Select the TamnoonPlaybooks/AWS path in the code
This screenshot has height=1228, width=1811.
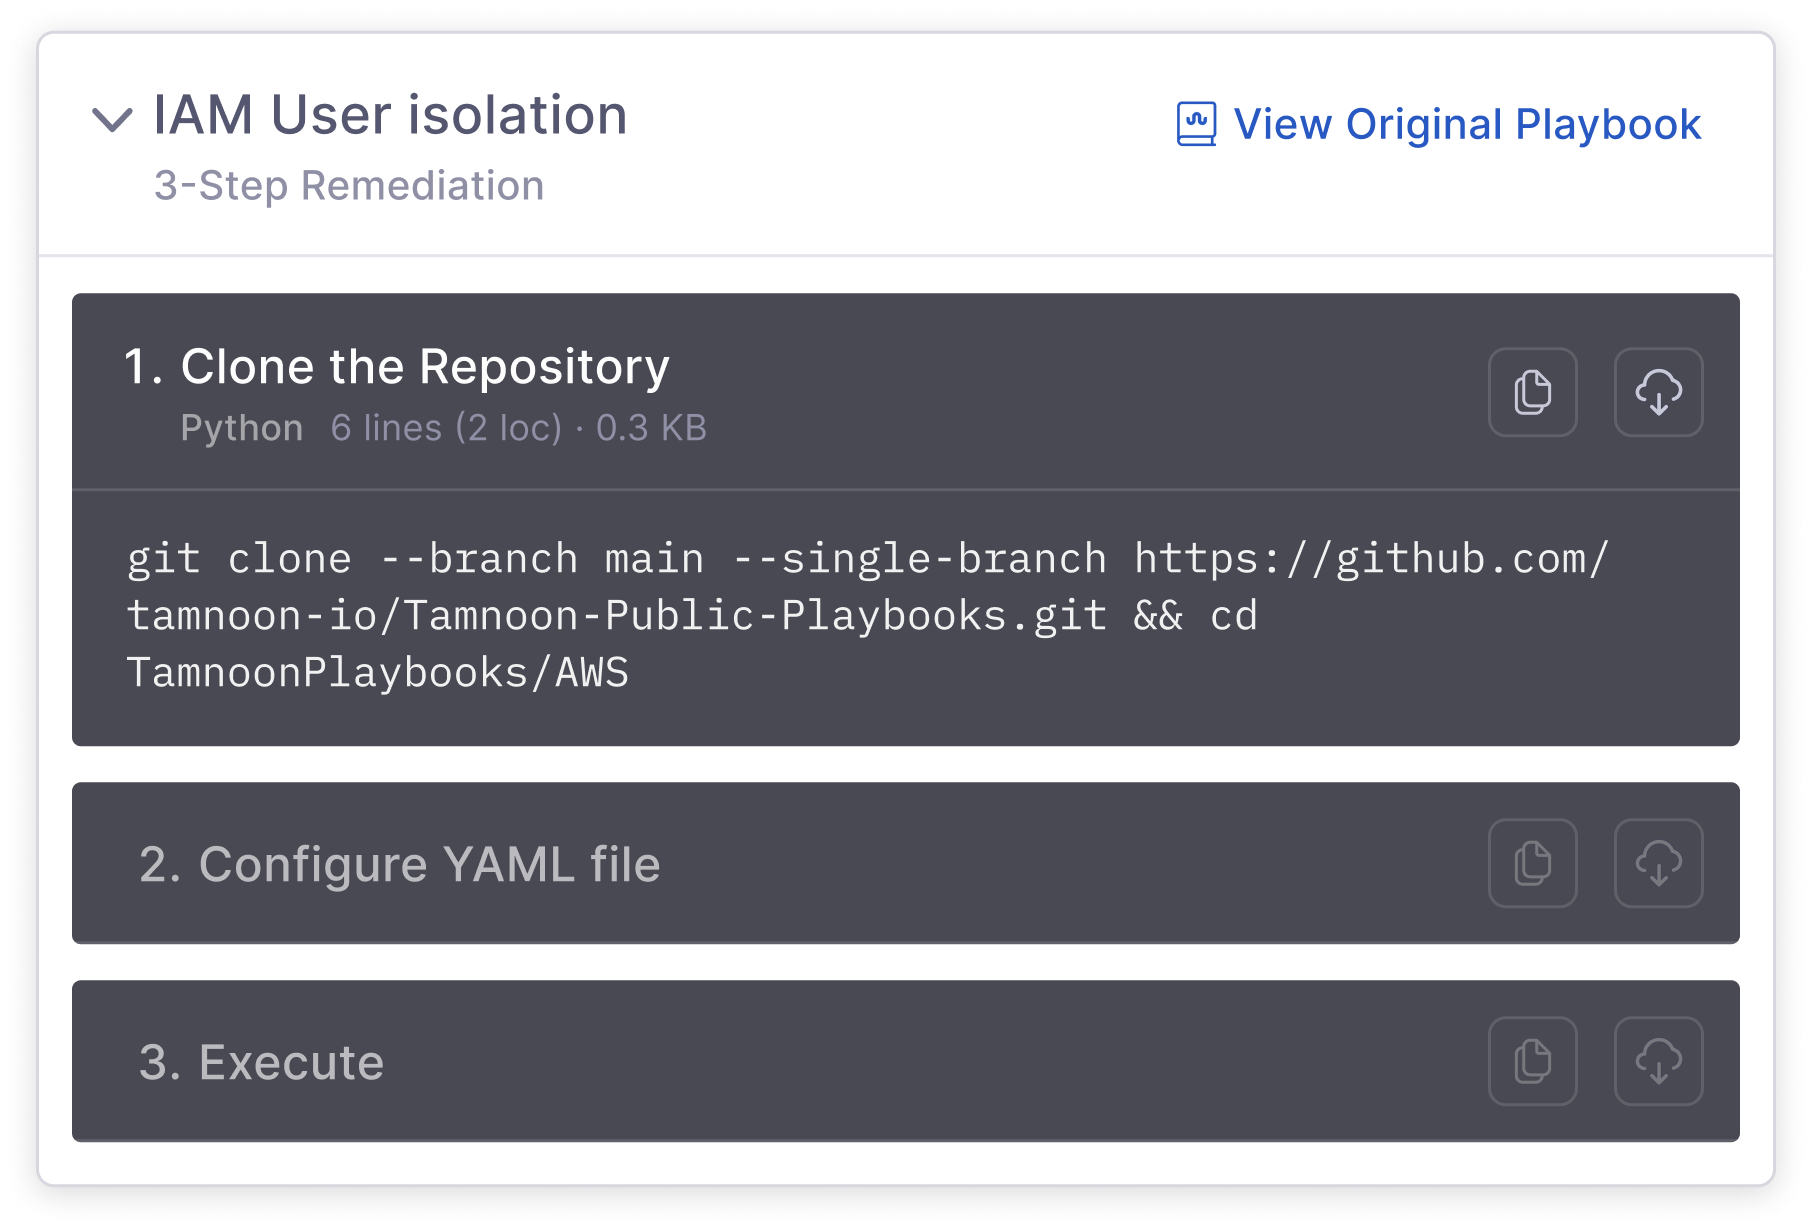click(x=376, y=672)
